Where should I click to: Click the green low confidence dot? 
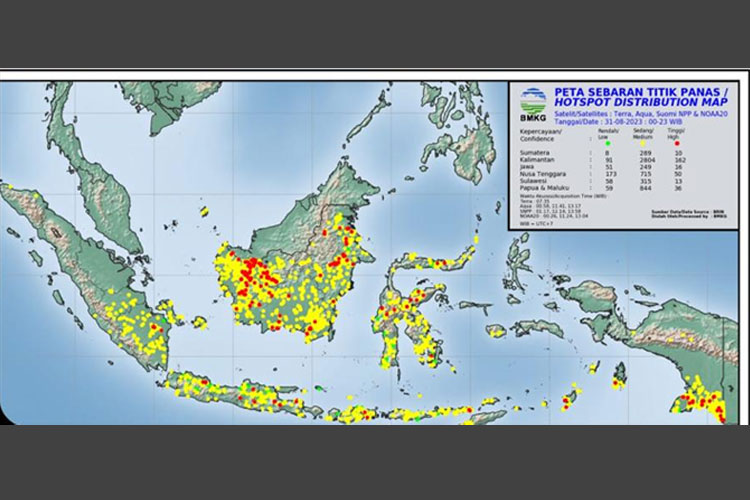pyautogui.click(x=609, y=142)
